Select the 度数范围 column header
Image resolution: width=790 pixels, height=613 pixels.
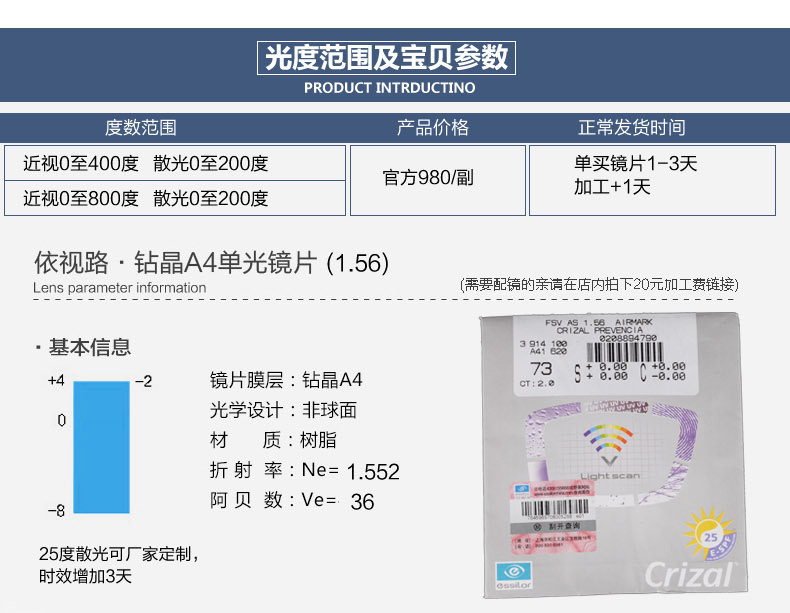[x=141, y=127]
